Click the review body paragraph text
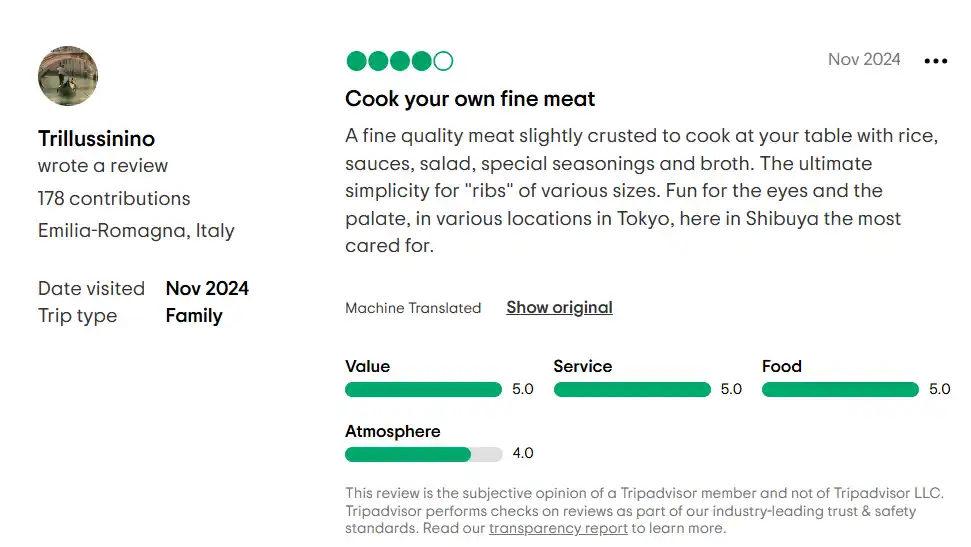This screenshot has width=971, height=547. pos(642,190)
